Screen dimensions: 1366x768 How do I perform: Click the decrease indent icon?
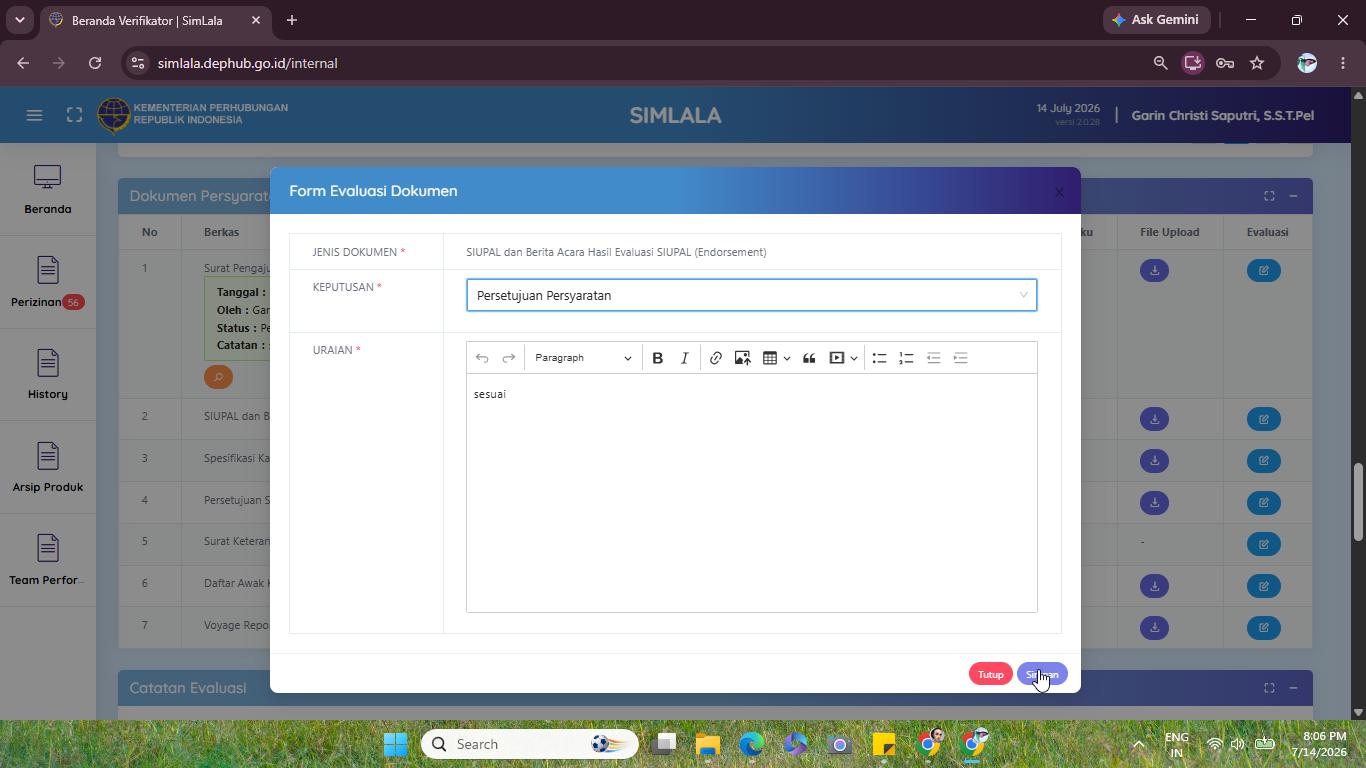point(933,358)
